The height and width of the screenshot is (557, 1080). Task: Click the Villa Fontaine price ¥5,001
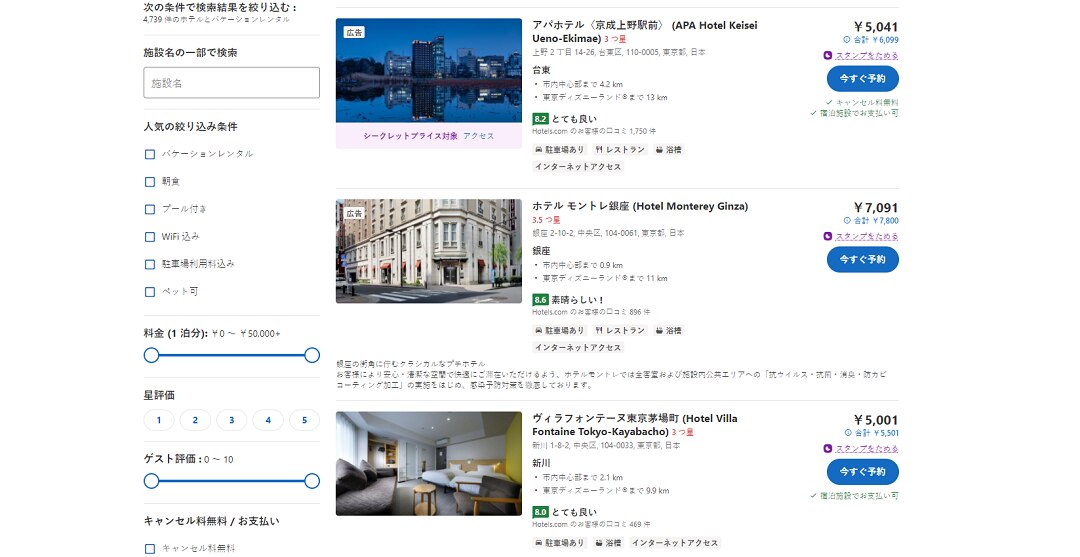pos(876,420)
